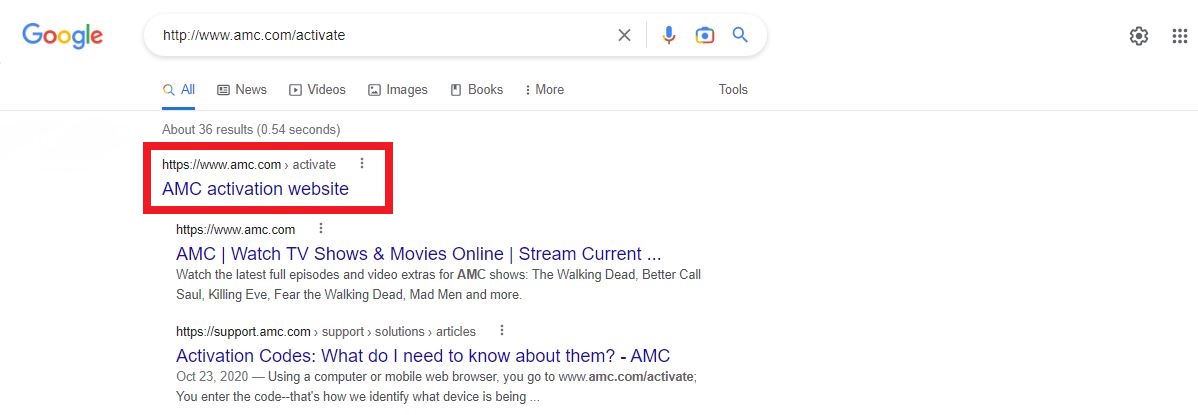Open the Tools filter button
The width and height of the screenshot is (1198, 415).
point(733,90)
